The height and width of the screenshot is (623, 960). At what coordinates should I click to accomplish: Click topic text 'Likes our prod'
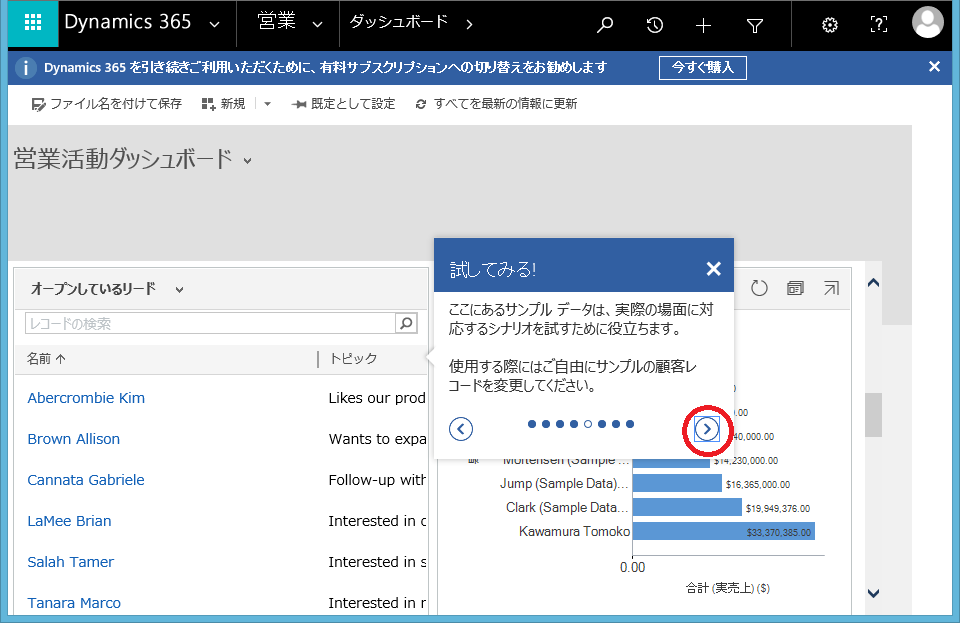[377, 398]
